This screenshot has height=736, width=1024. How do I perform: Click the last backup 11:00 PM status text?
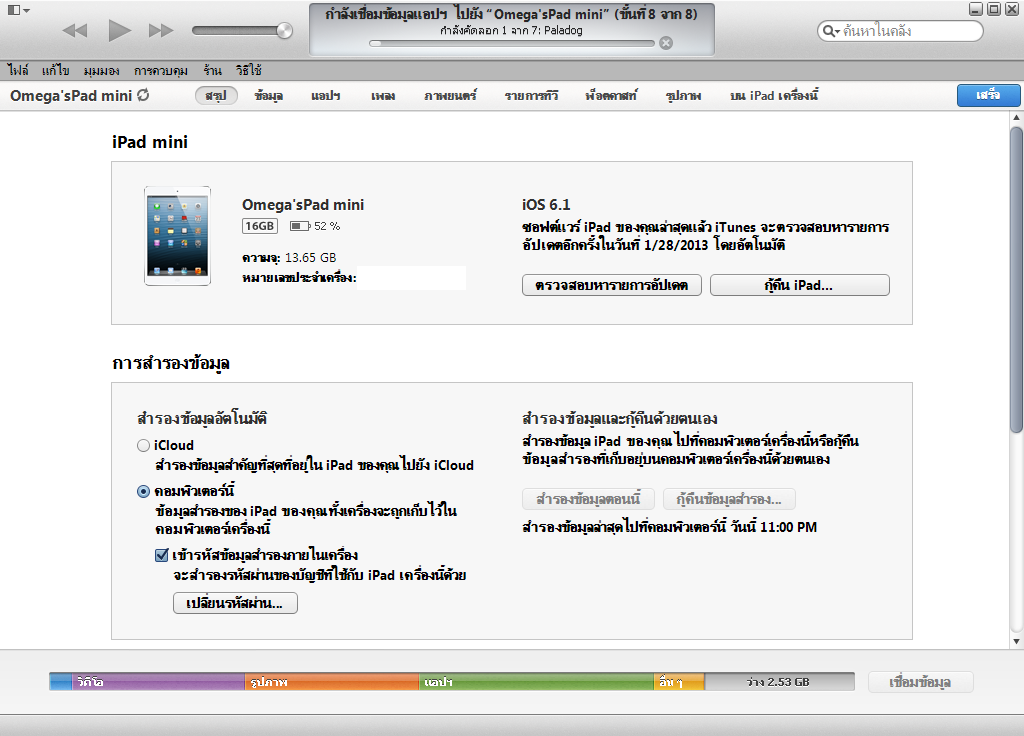[669, 527]
